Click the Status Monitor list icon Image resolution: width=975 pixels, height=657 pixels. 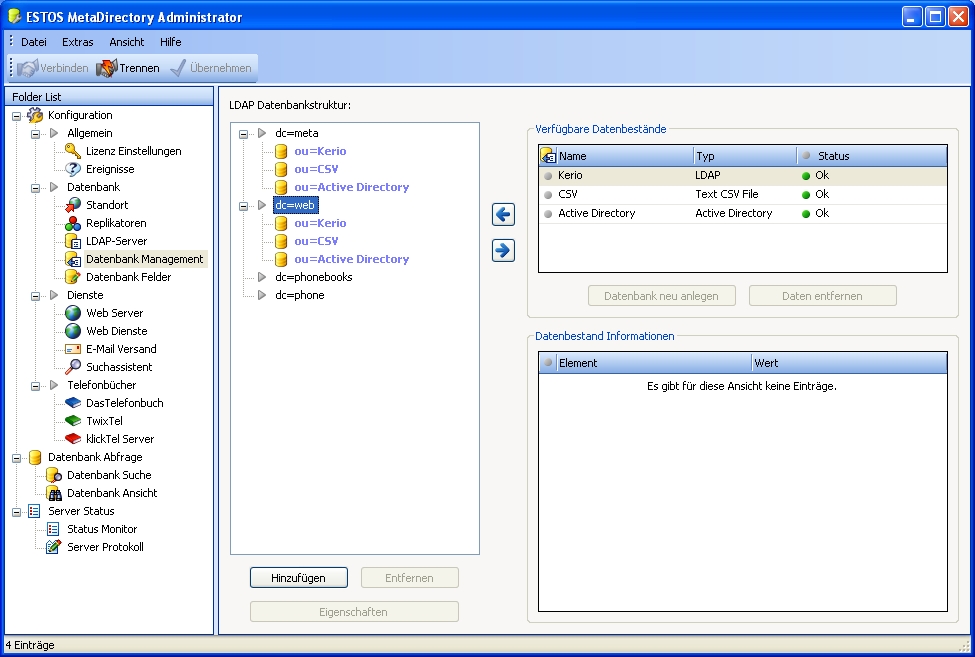[x=53, y=530]
